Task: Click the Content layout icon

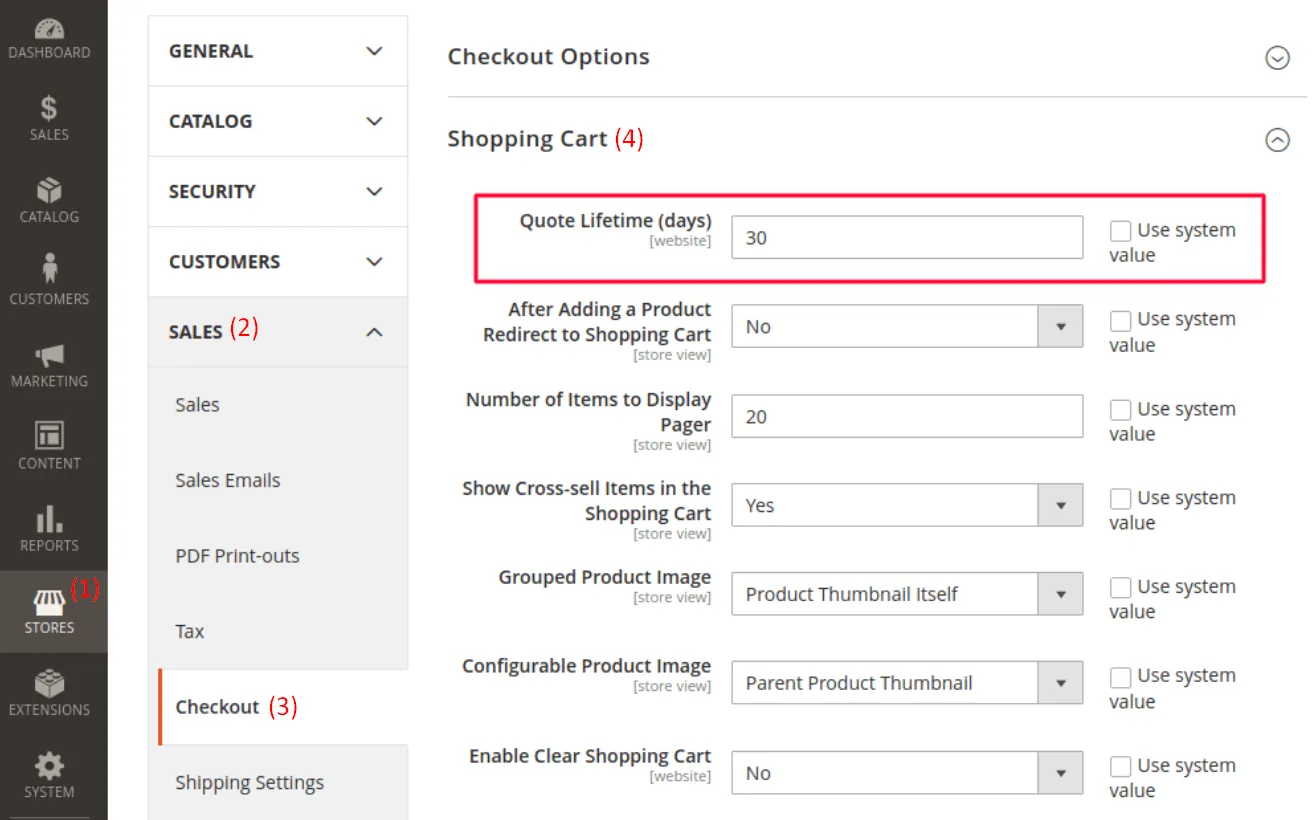Action: [x=49, y=436]
